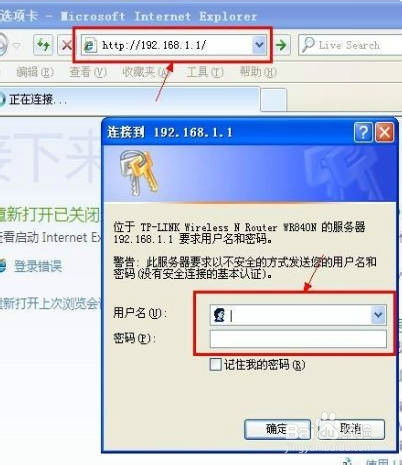Select the 正在连接 browser tab
This screenshot has width=402, height=465.
pos(128,99)
